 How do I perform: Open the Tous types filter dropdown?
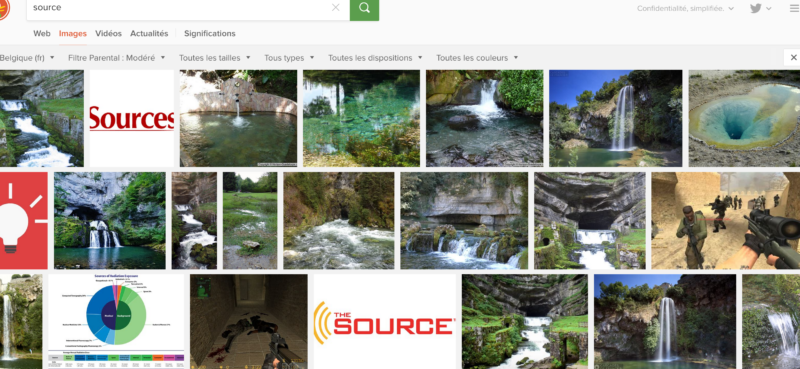click(x=289, y=58)
